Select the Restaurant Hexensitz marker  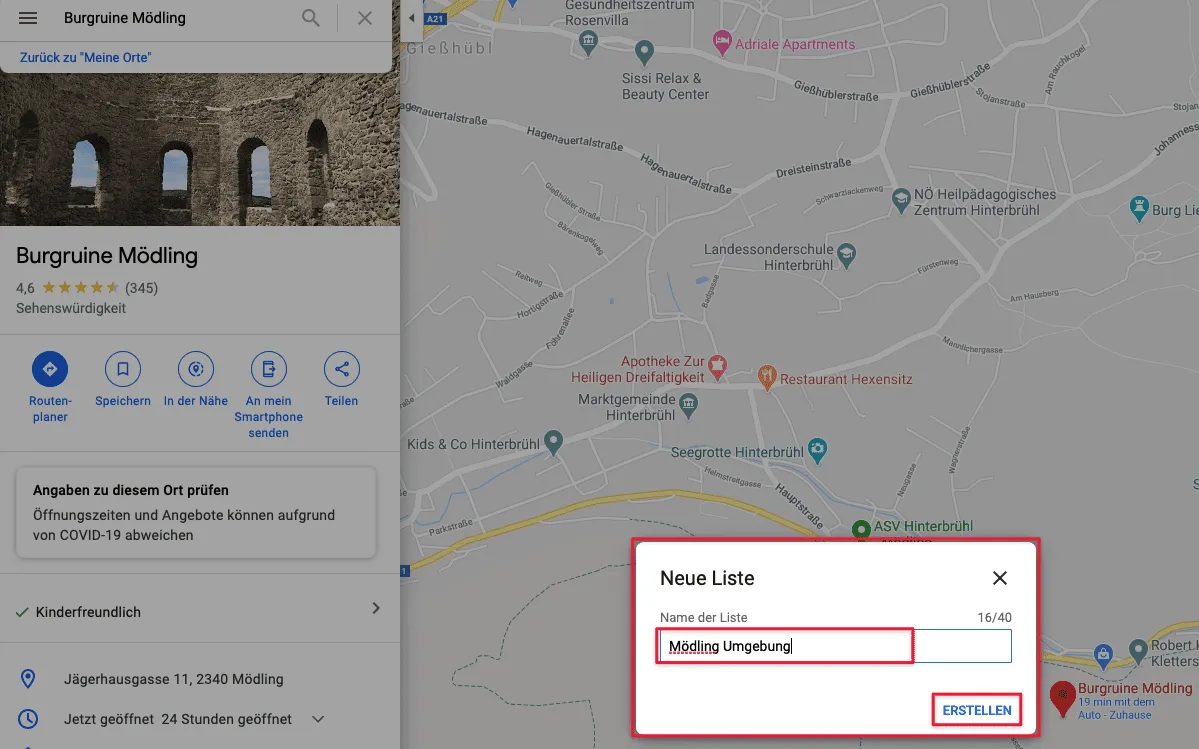pos(767,376)
